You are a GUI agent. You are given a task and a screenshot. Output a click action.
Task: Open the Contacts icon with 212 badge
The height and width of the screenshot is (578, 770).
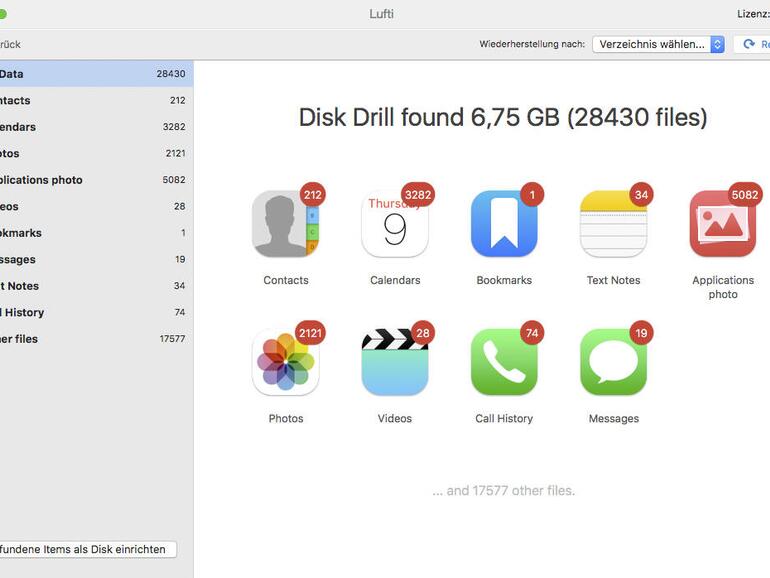[x=286, y=224]
